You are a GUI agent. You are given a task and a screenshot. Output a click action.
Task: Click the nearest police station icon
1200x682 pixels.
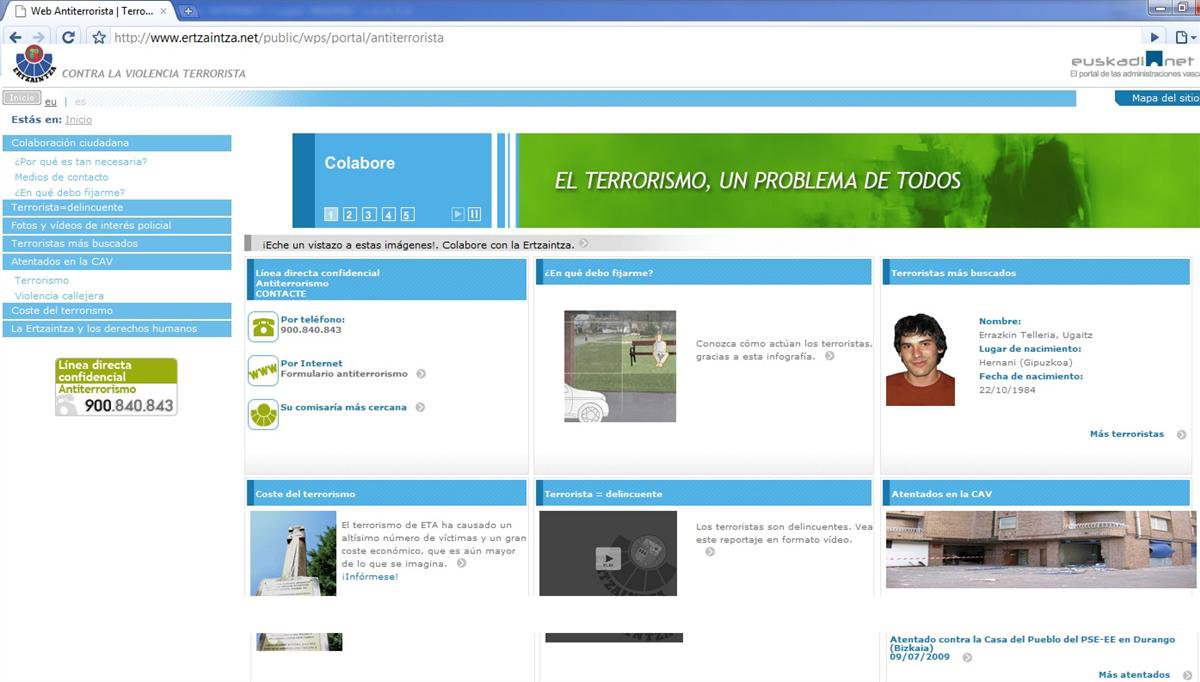coord(263,414)
